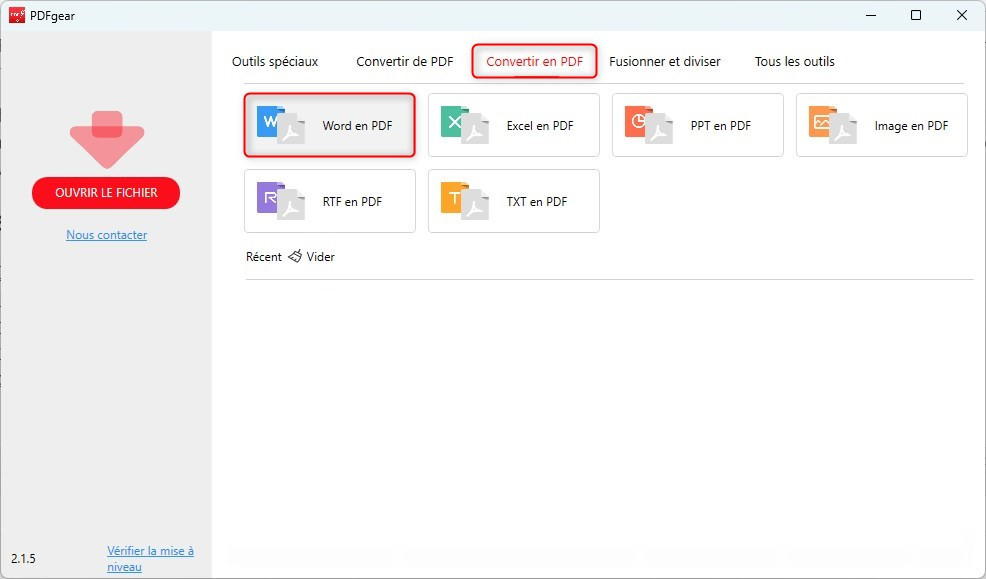Click the Vérifier la mise à niveau link
The height and width of the screenshot is (579, 986).
click(150, 556)
